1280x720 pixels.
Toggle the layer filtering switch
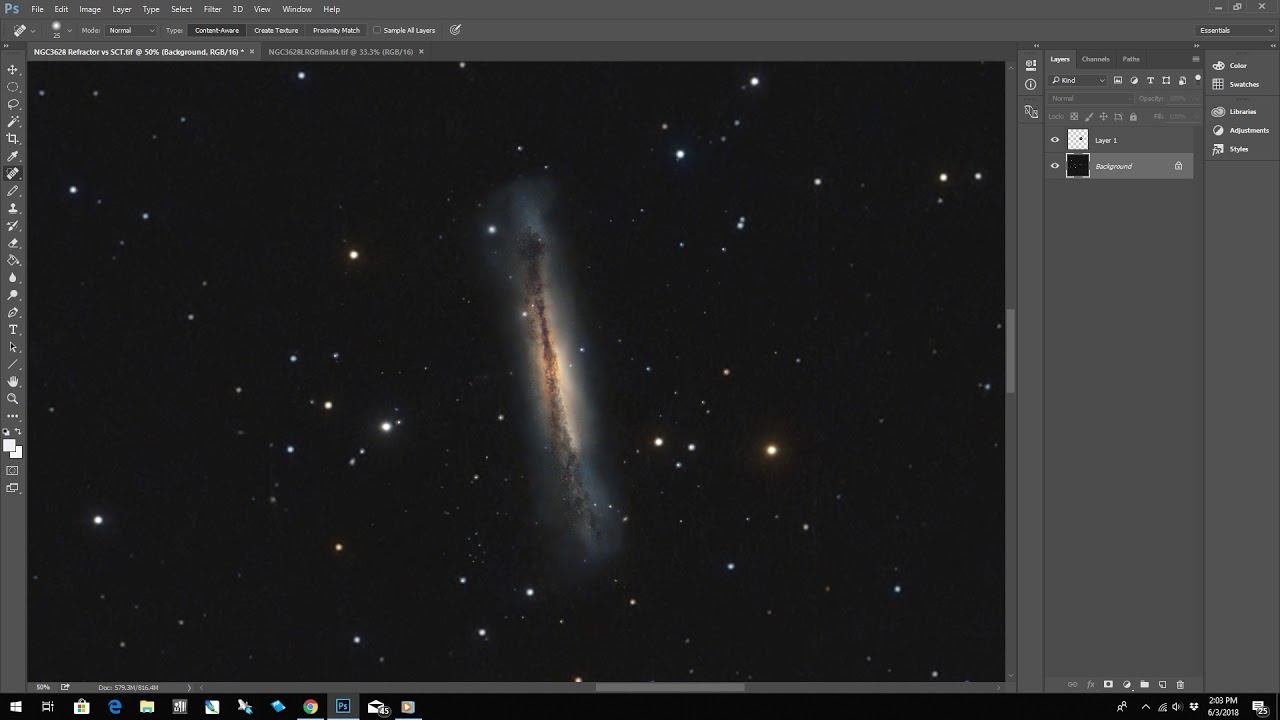1196,80
